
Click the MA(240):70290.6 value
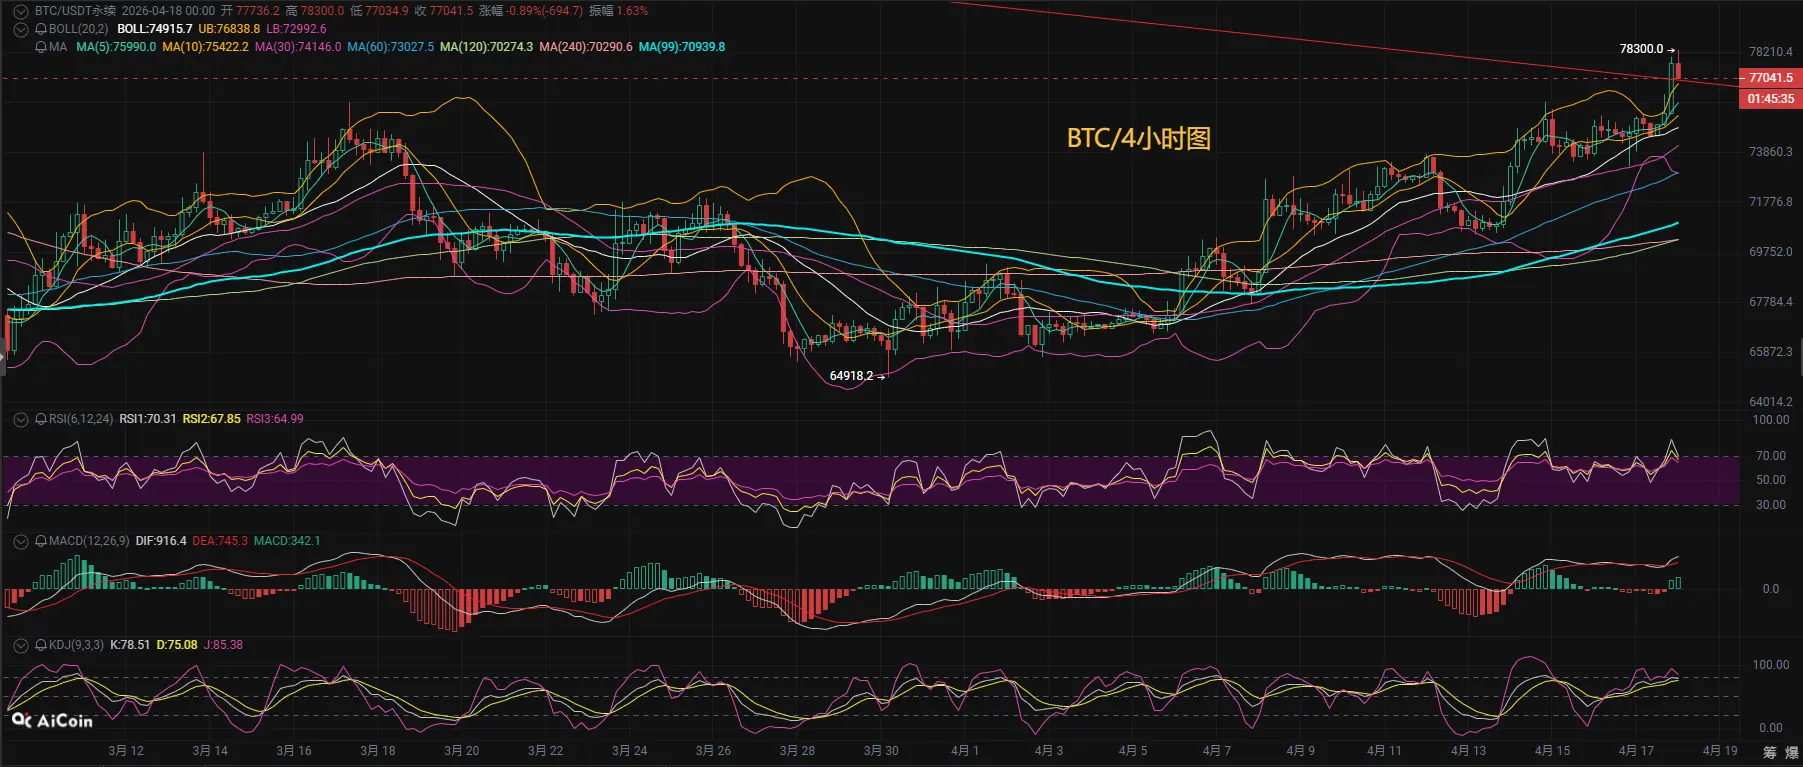586,47
